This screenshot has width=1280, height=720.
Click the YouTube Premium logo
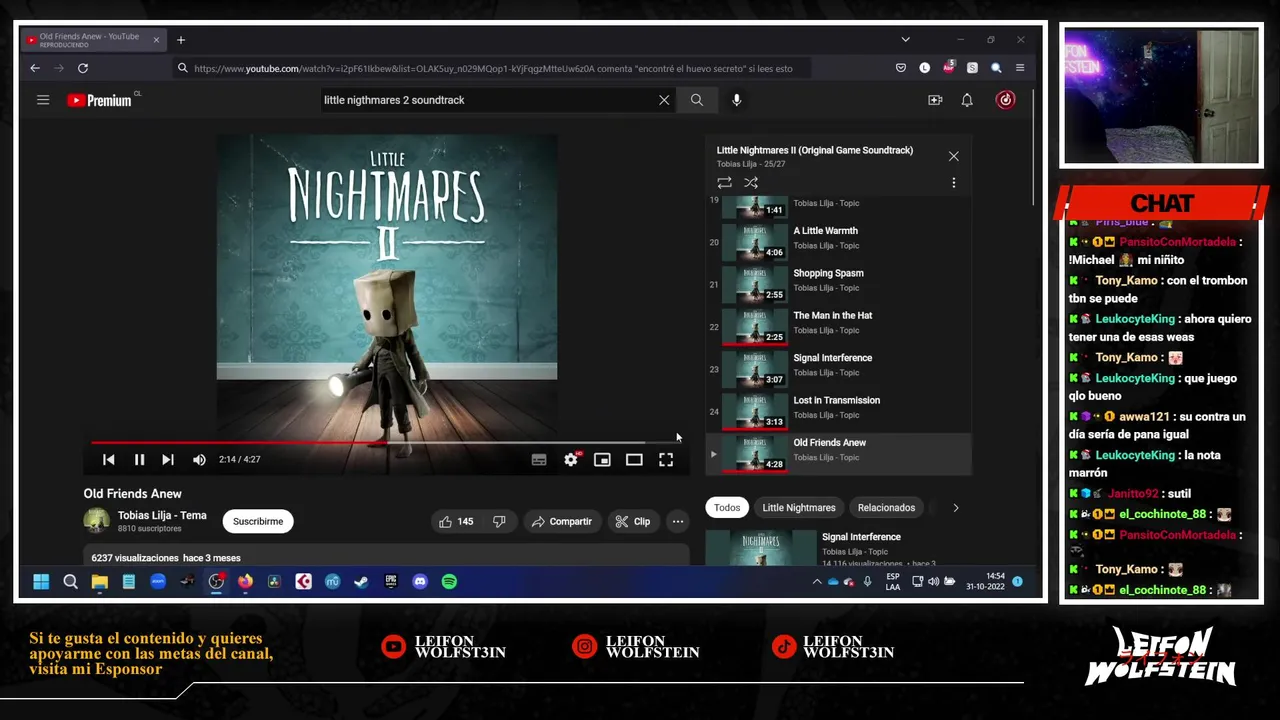click(100, 100)
